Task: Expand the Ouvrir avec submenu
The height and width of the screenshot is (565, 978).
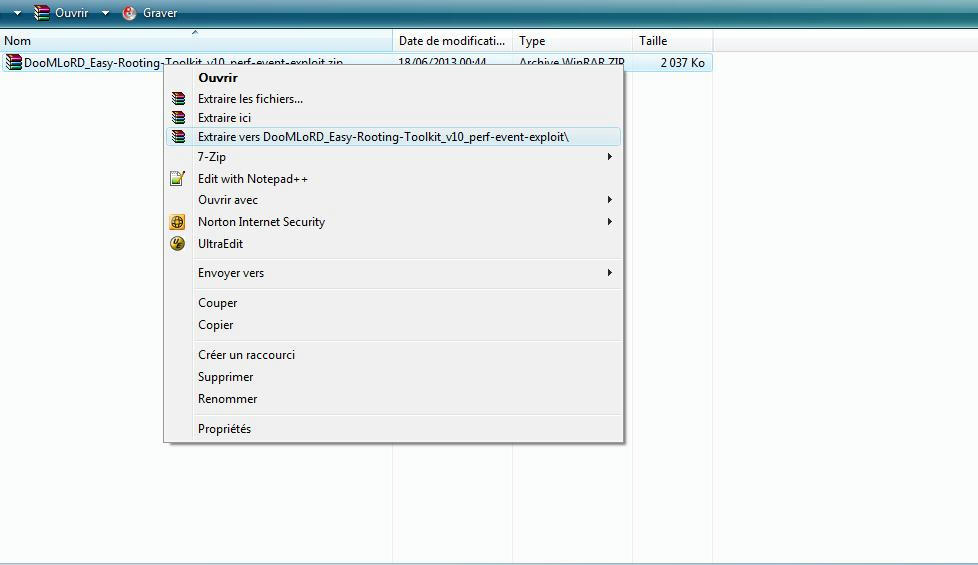Action: pyautogui.click(x=394, y=200)
